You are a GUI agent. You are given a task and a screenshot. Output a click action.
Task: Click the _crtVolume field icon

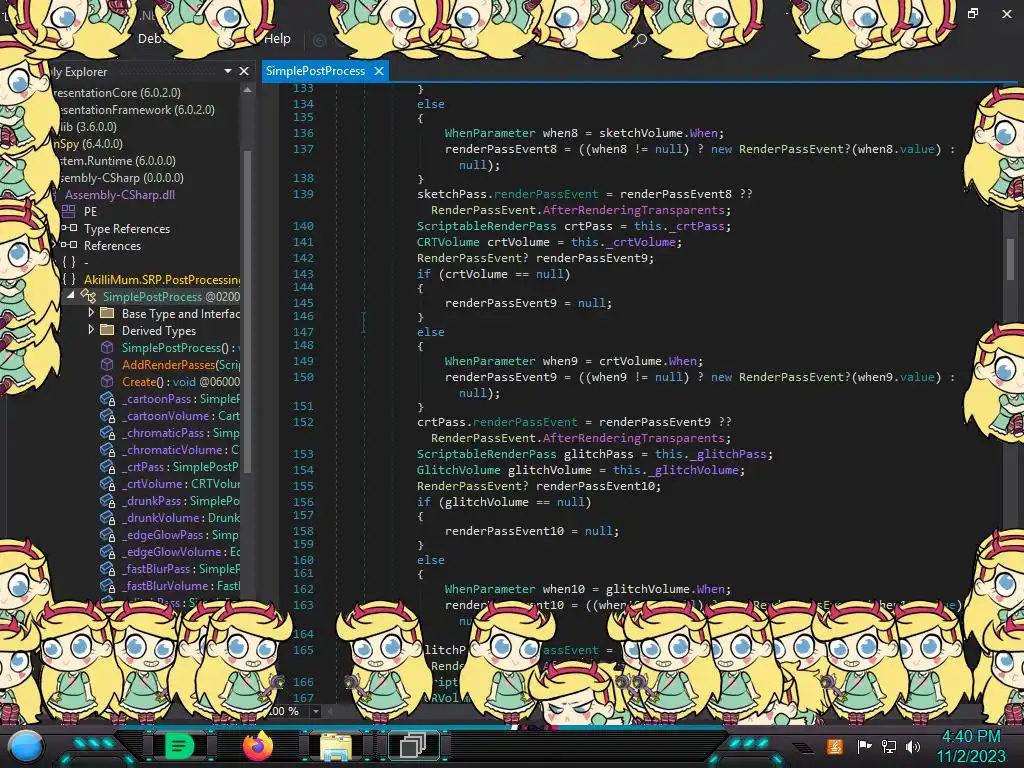click(x=108, y=483)
